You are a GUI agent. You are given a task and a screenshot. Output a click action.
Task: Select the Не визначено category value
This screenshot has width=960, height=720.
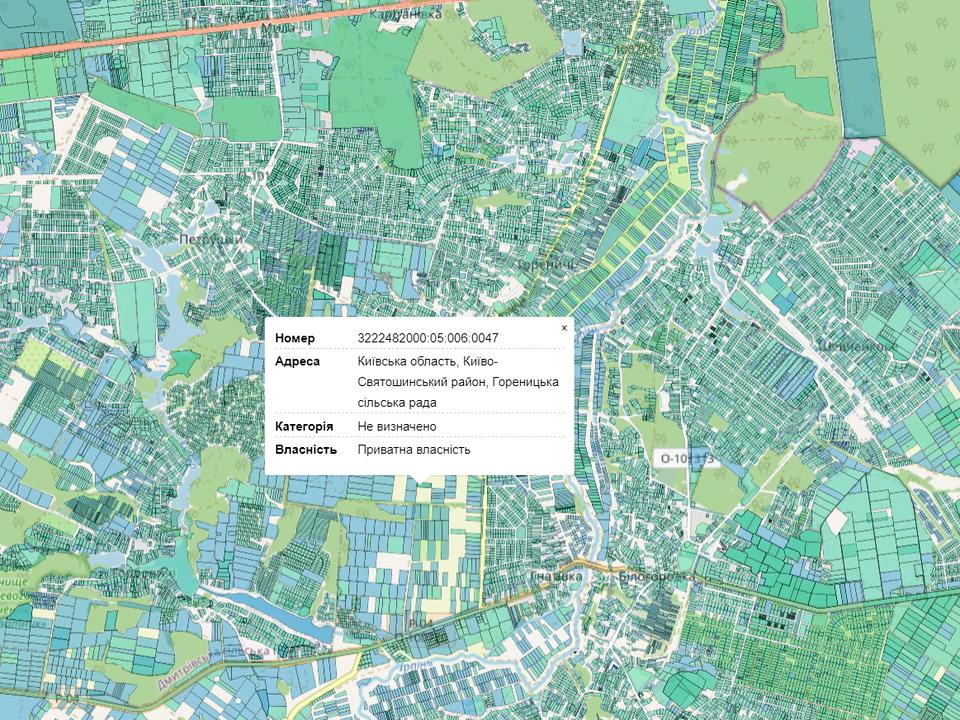point(397,426)
